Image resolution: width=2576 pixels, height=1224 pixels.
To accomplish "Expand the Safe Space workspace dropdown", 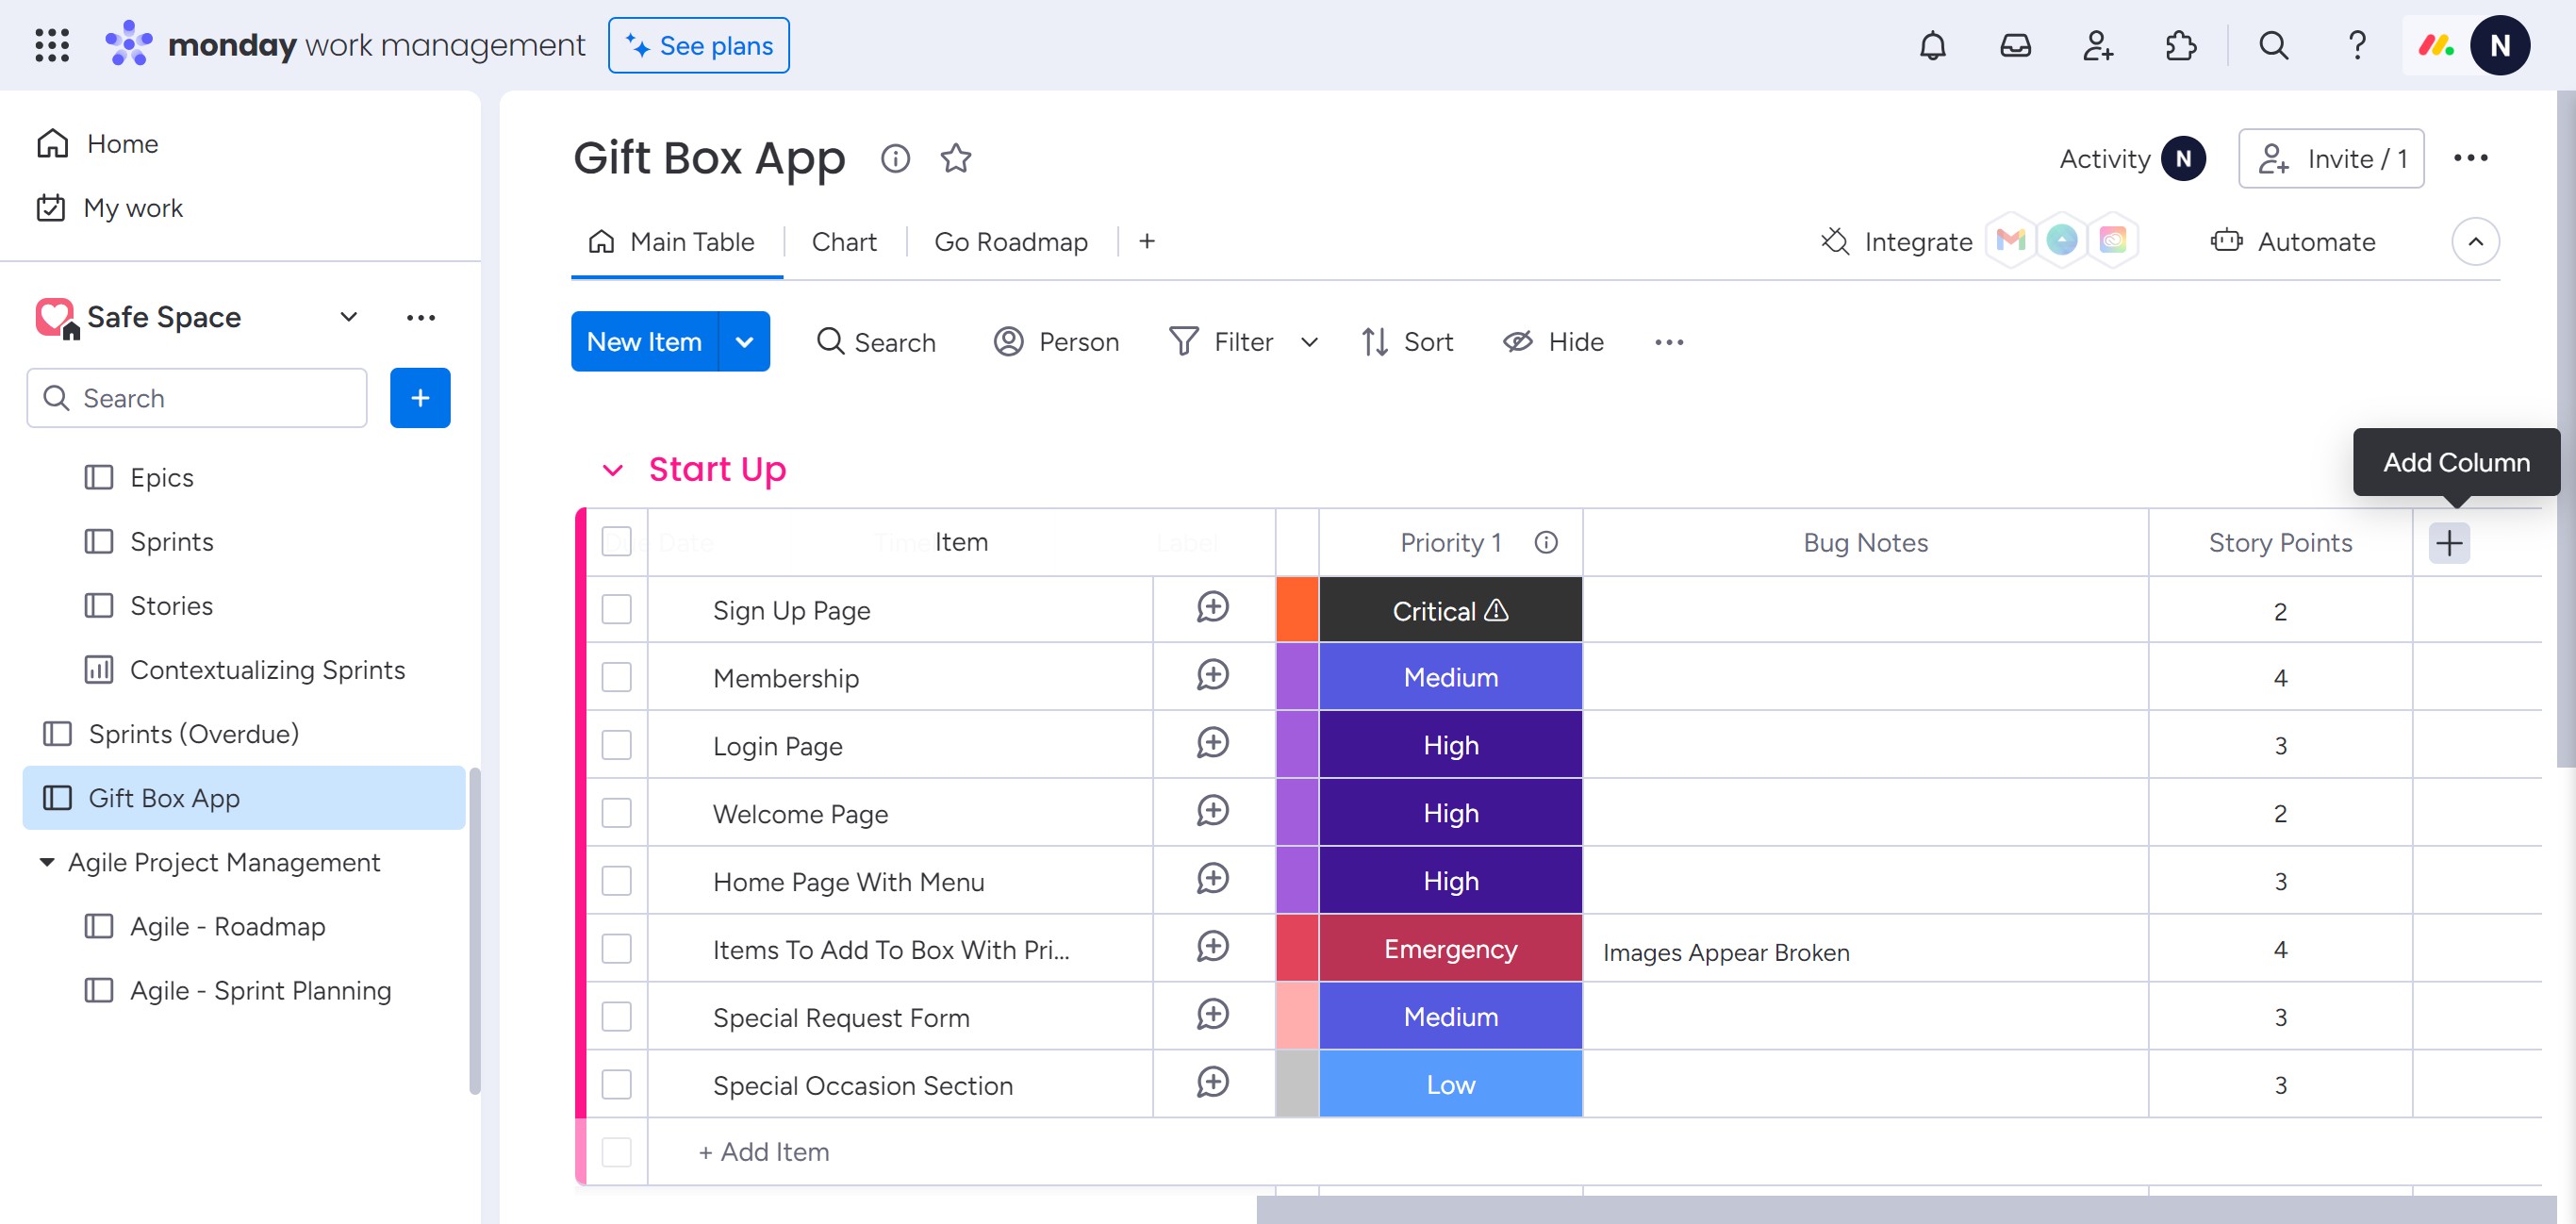I will pyautogui.click(x=348, y=317).
